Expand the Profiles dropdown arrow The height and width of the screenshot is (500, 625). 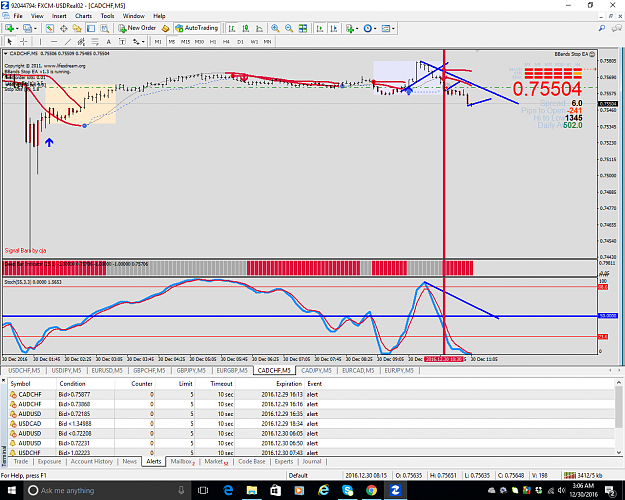[35, 28]
